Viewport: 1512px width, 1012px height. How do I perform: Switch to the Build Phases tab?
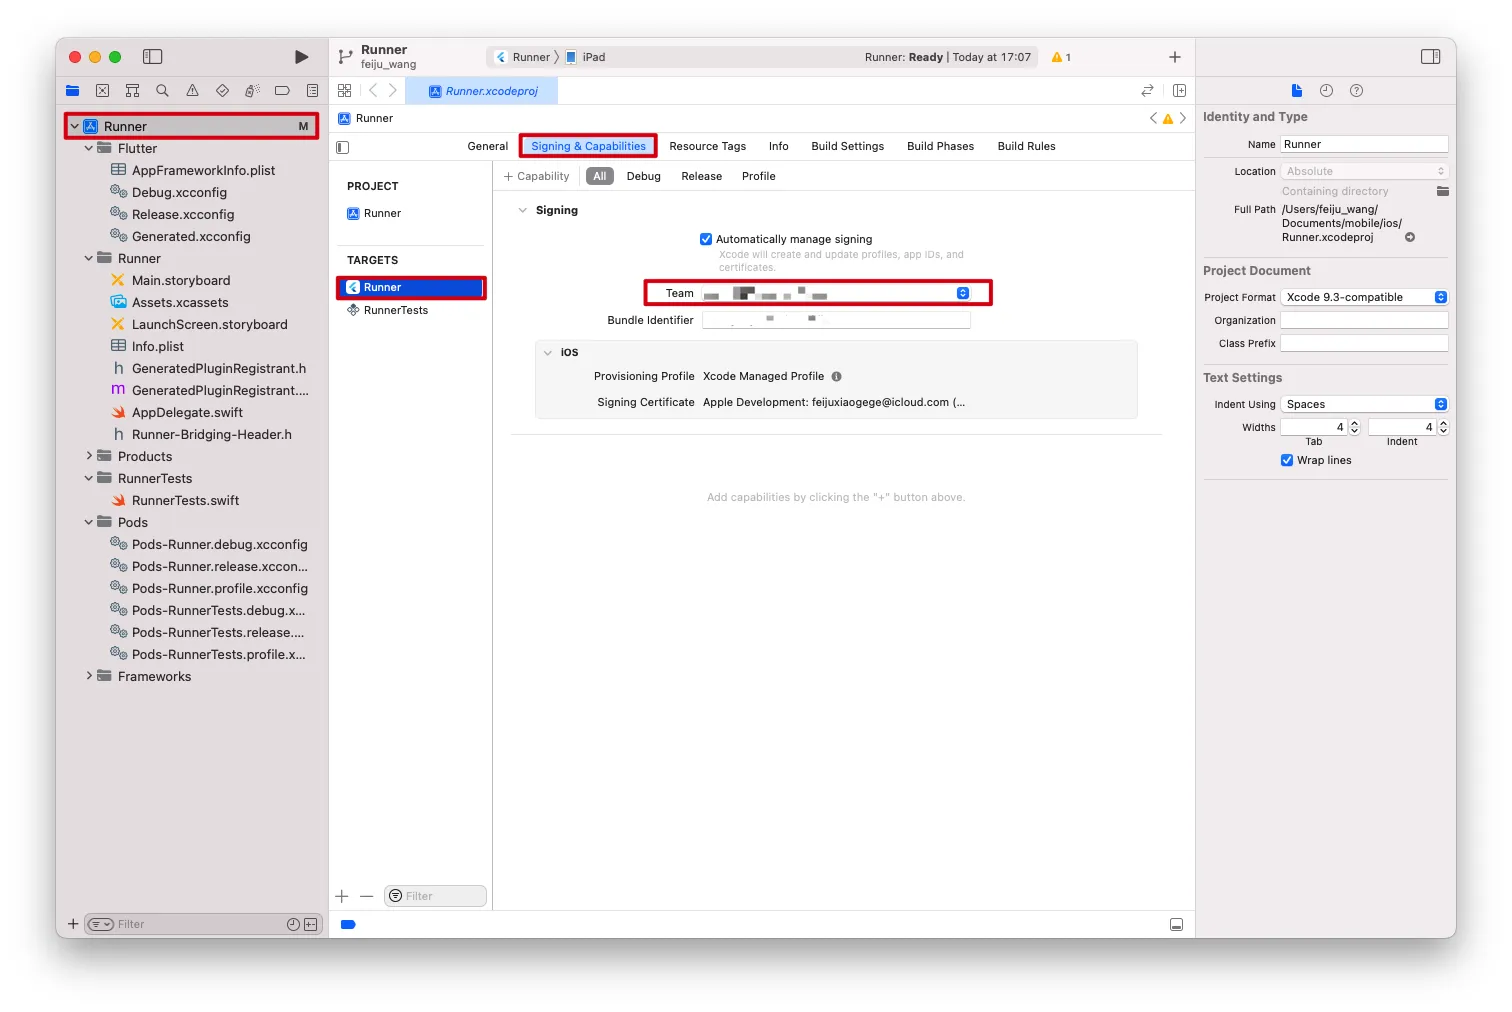click(x=941, y=146)
